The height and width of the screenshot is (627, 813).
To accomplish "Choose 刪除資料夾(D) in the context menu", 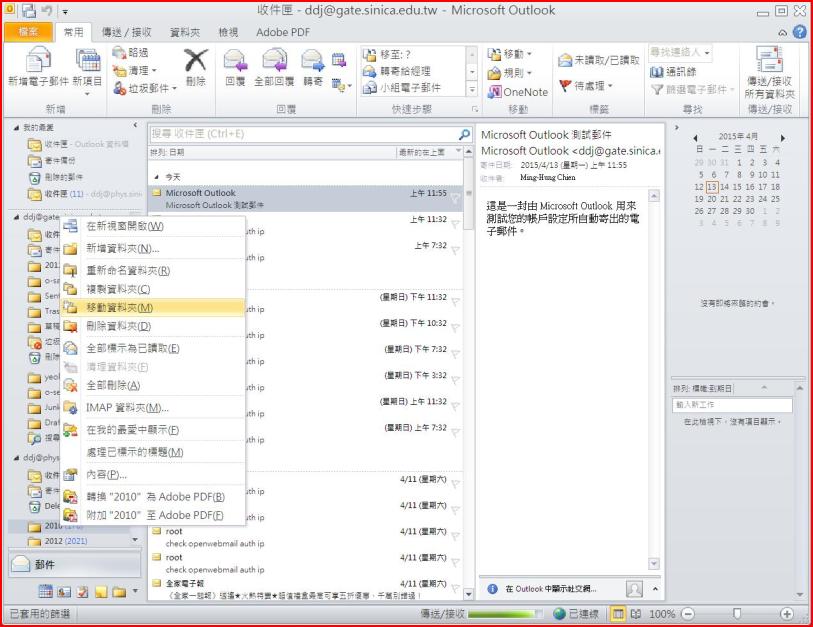I will 152,326.
